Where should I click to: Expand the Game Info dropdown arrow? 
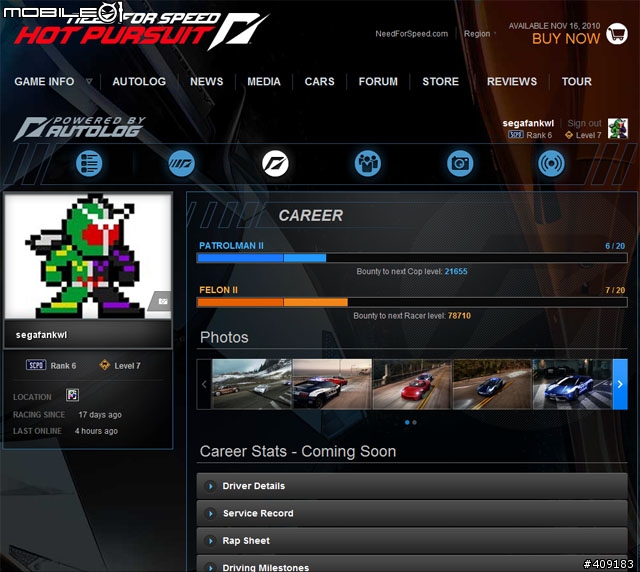(89, 81)
